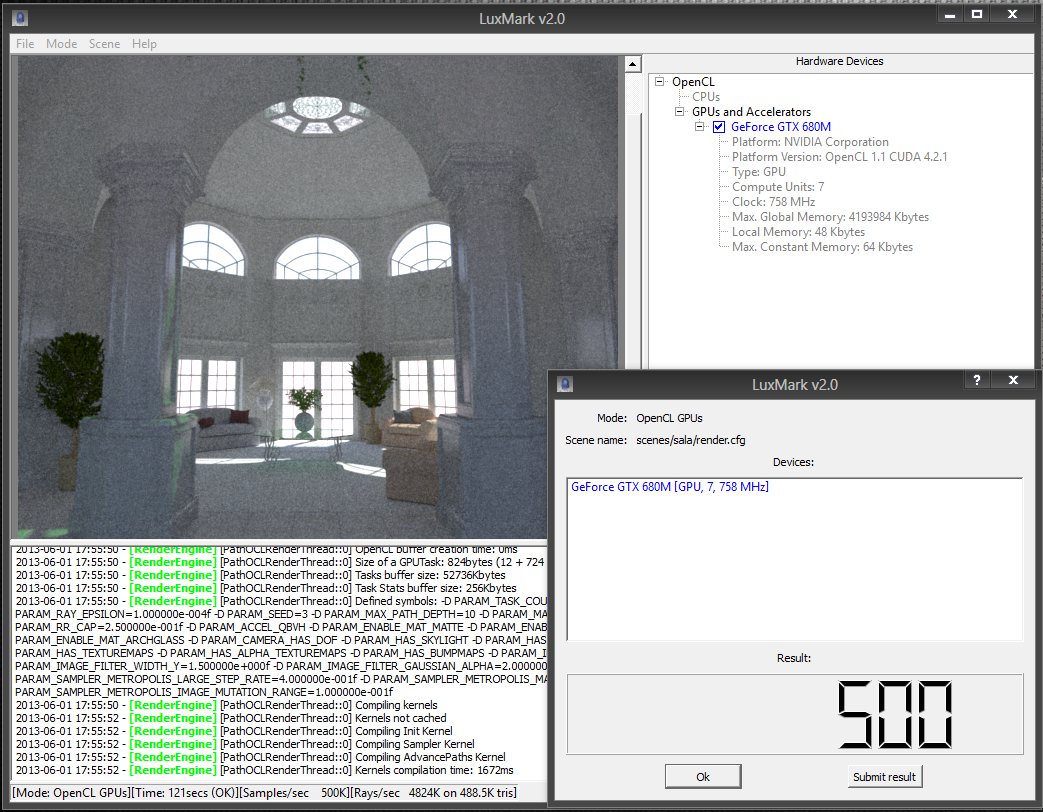Click 'Max. Global Memory: 4193984 Kbytes' row
The width and height of the screenshot is (1043, 812).
(x=830, y=217)
